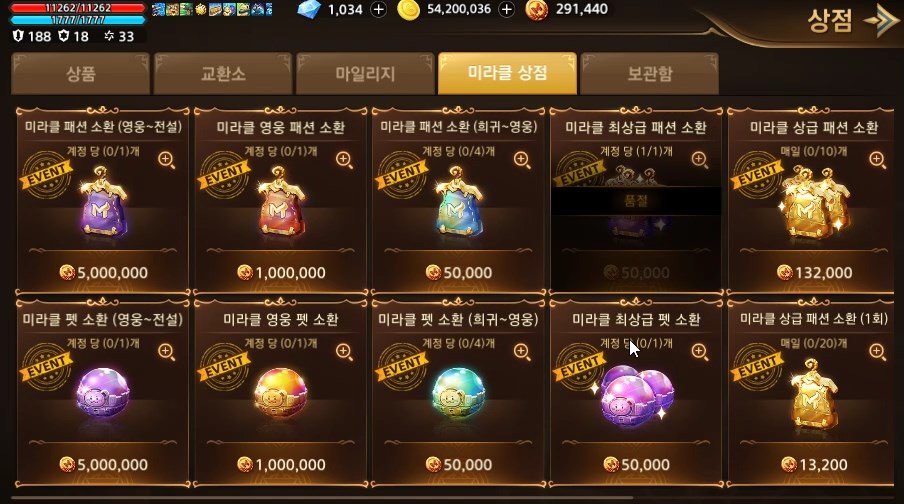Open magnifier on 미라클 패션 소환 (영웅~전설)

pyautogui.click(x=167, y=160)
